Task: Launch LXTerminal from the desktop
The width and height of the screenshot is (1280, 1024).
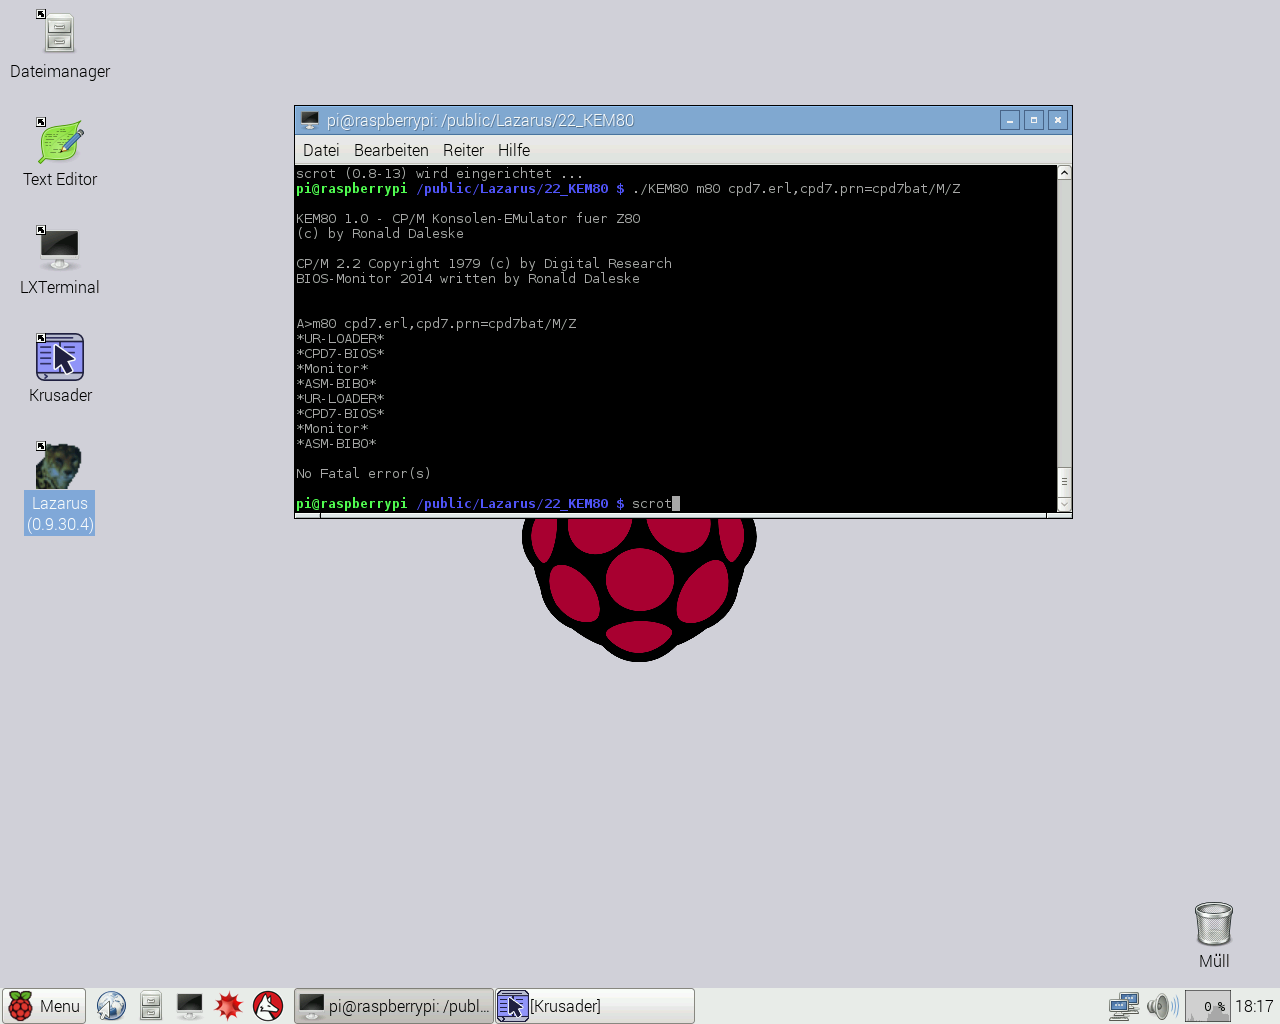Action: point(60,261)
